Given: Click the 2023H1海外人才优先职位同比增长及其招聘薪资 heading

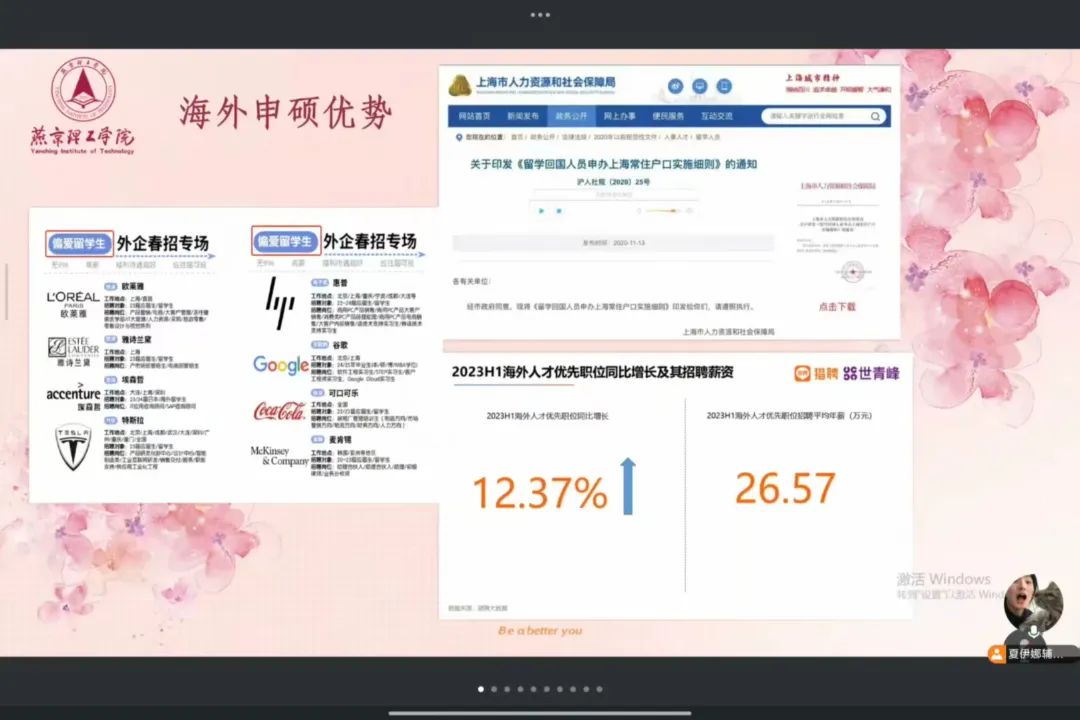Looking at the screenshot, I should (x=592, y=372).
